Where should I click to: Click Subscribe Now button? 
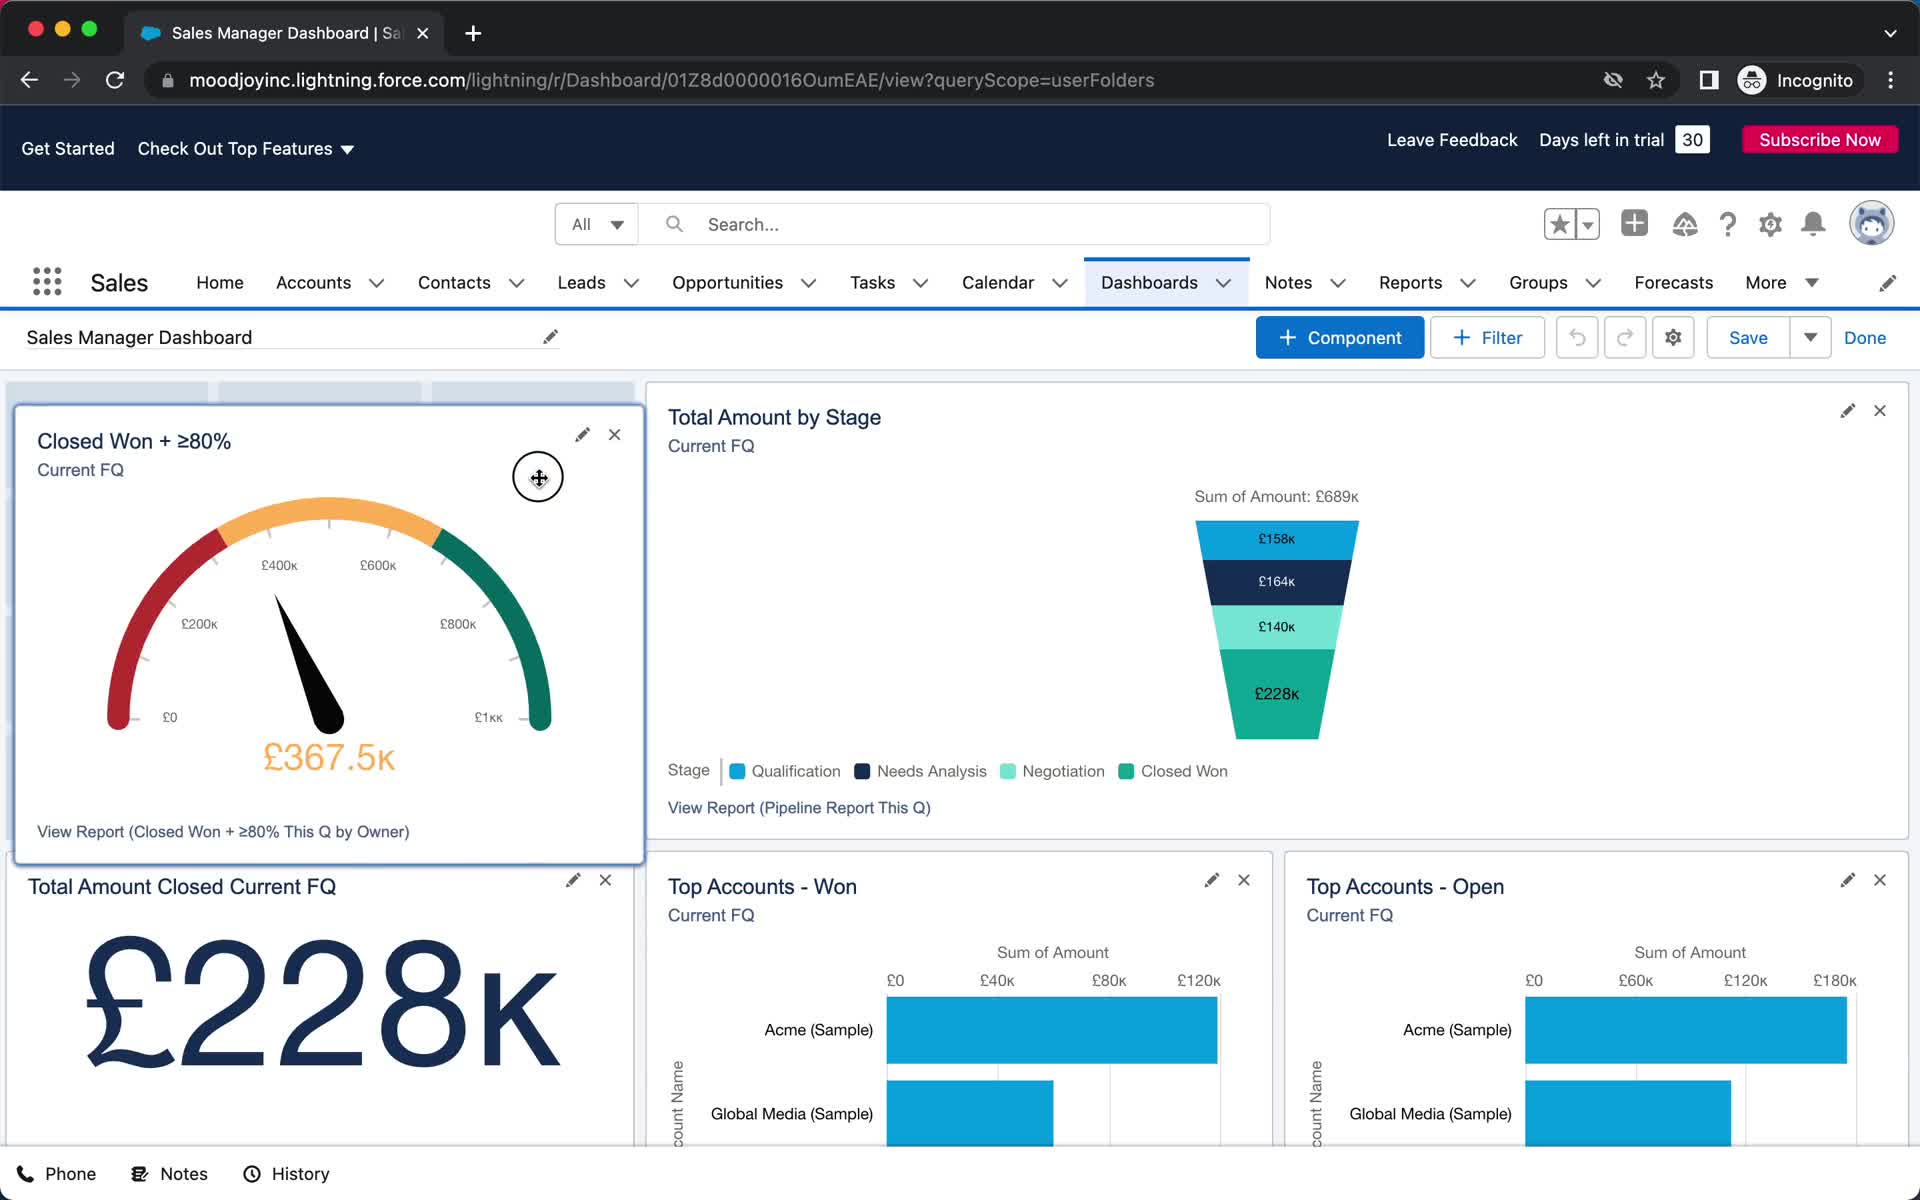(1819, 140)
